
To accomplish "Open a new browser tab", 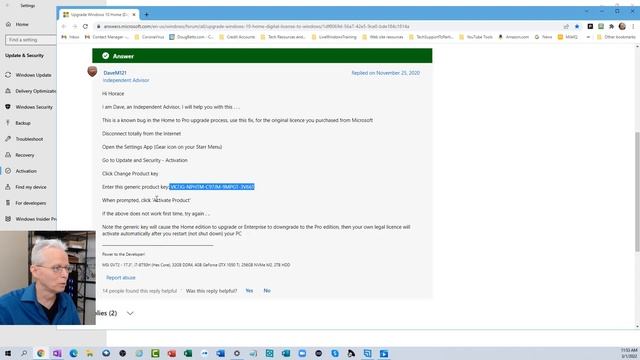I will (146, 15).
